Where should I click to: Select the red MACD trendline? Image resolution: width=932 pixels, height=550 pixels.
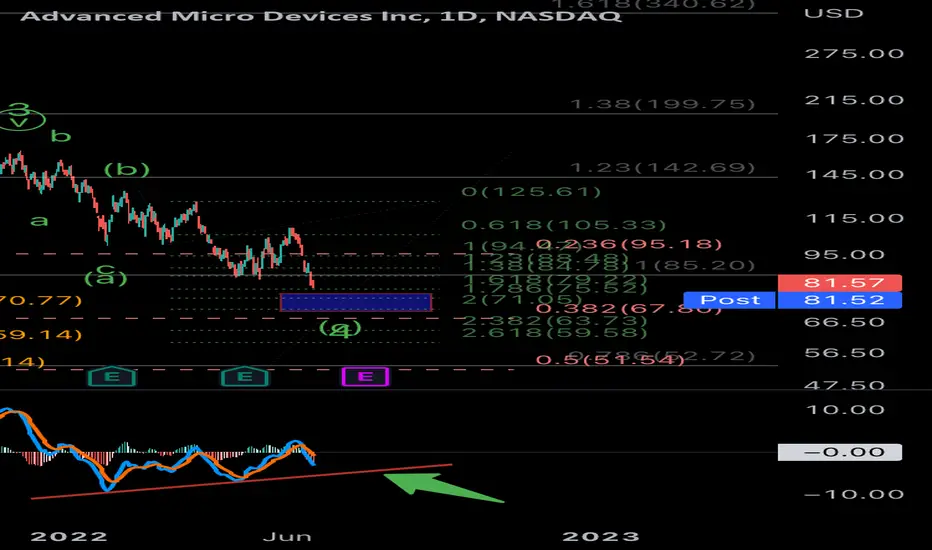click(241, 482)
